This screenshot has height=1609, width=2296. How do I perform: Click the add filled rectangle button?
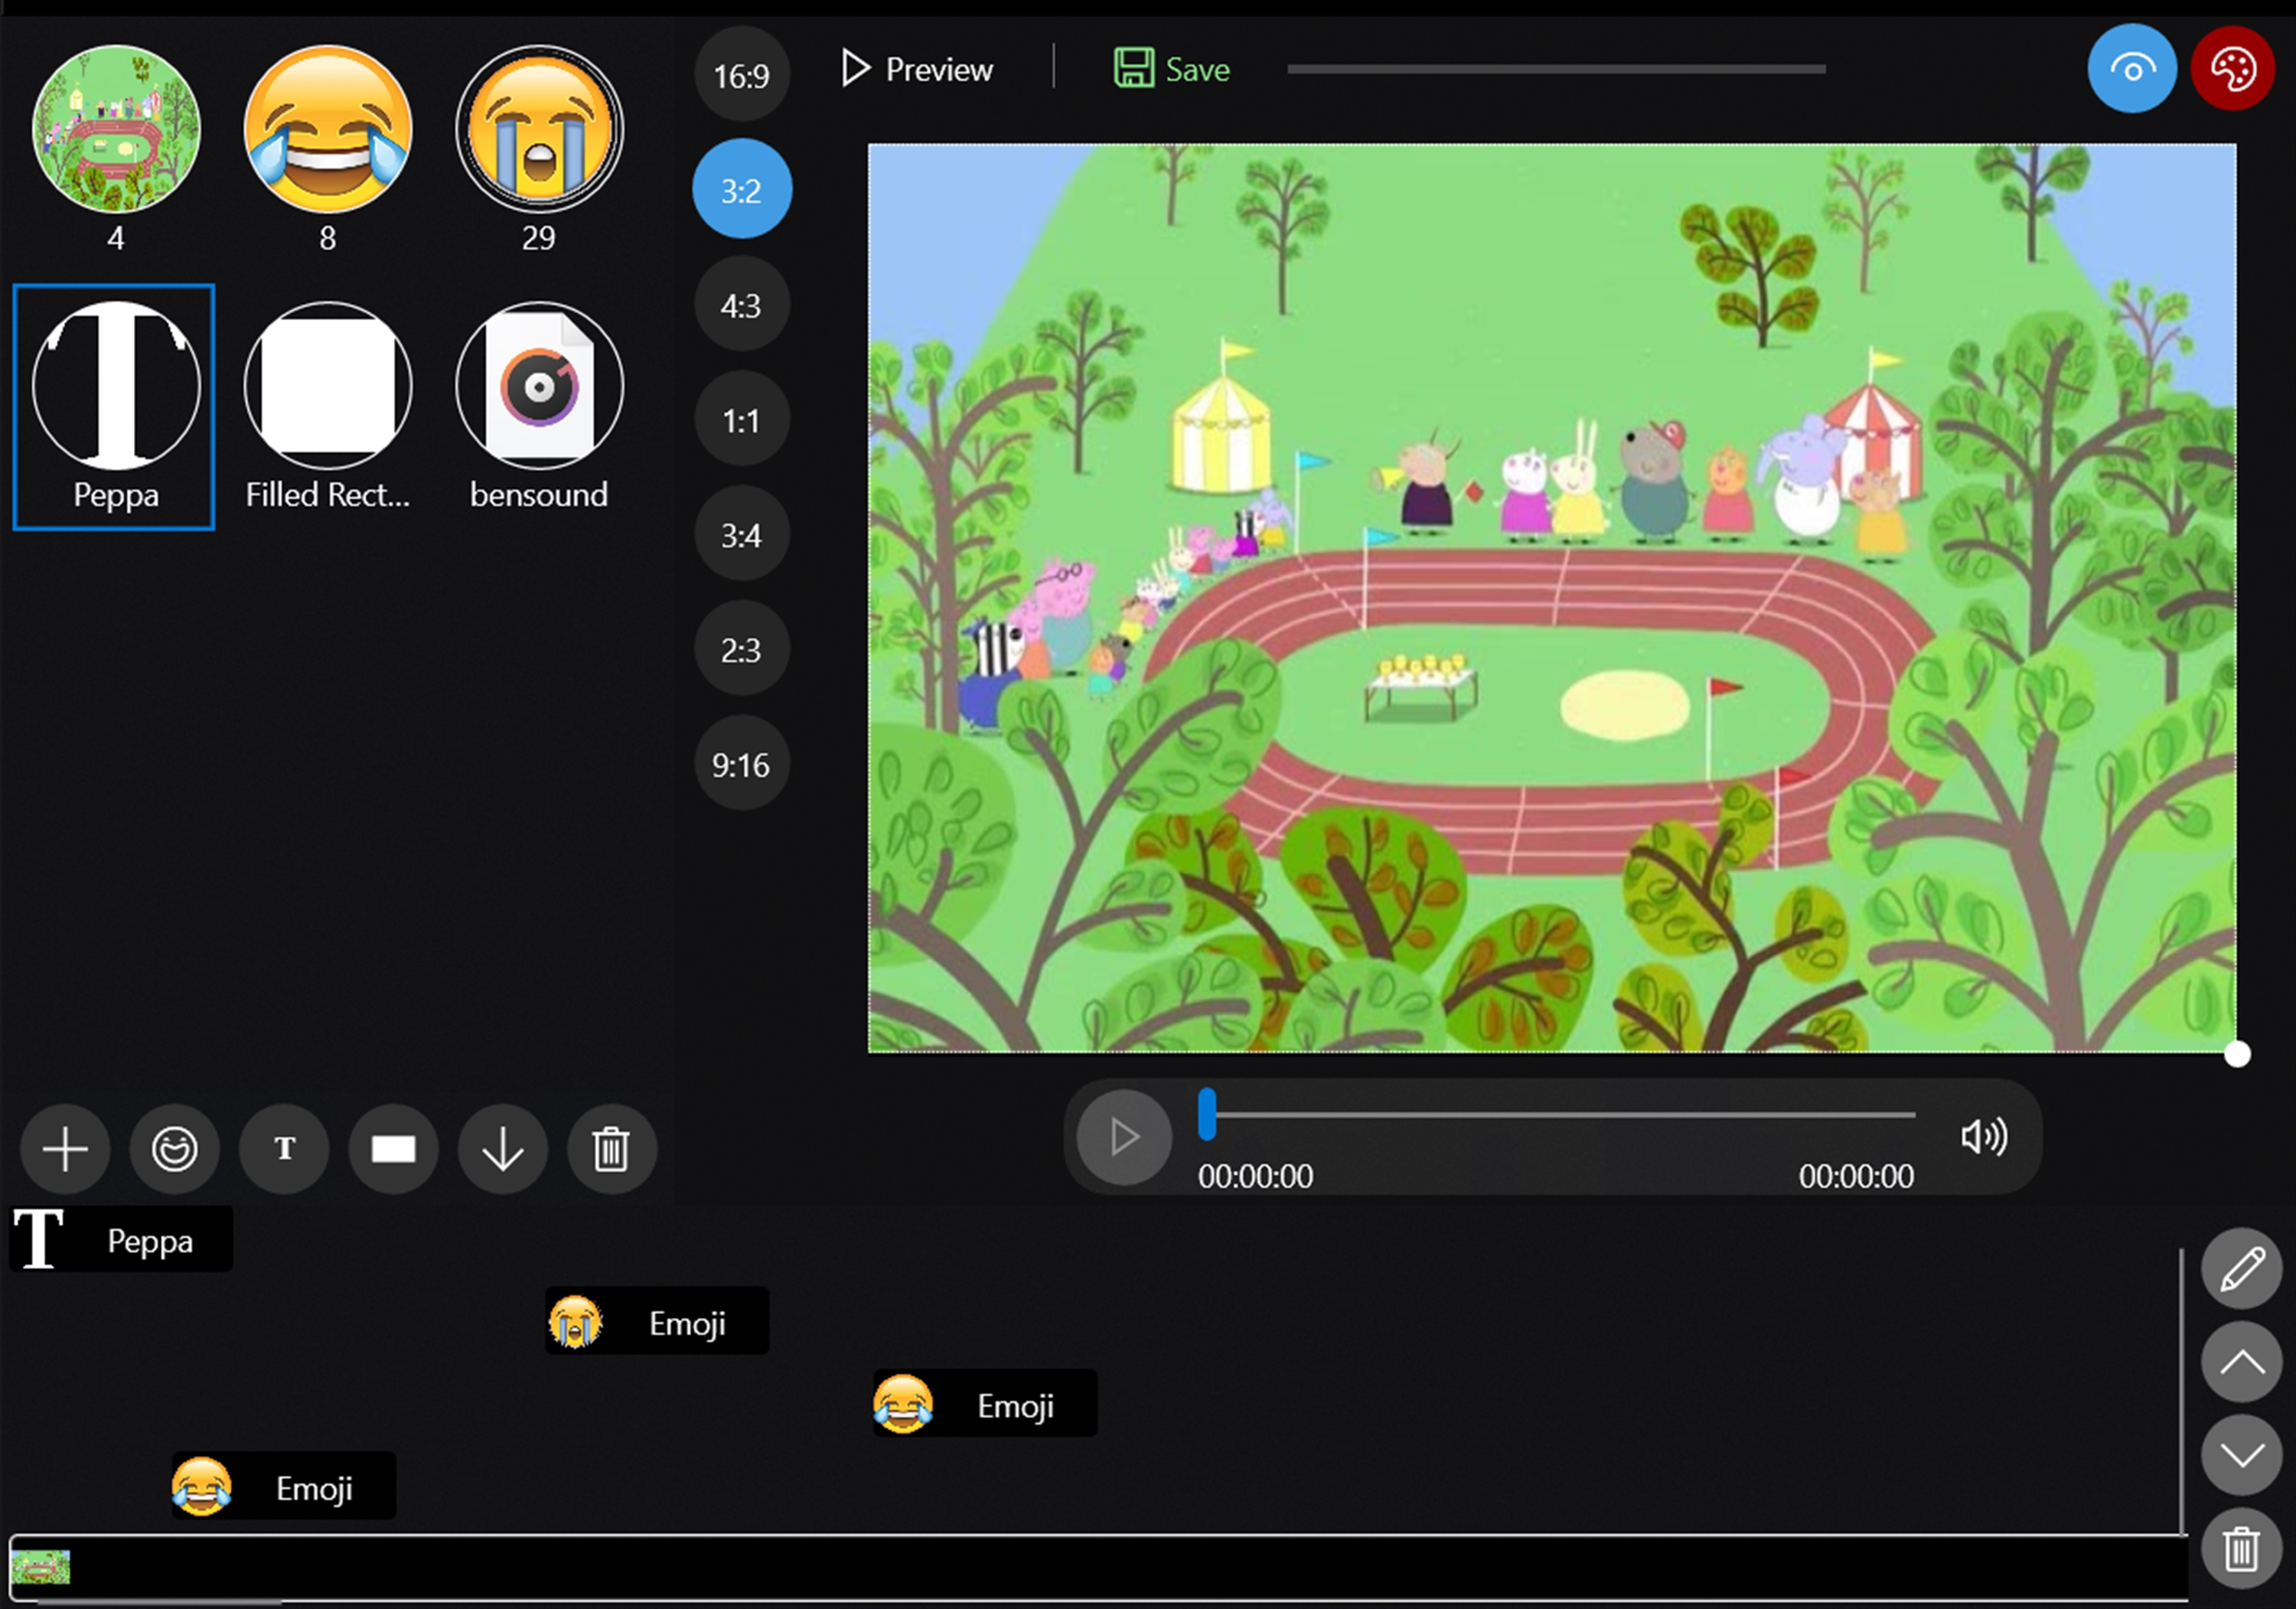393,1149
